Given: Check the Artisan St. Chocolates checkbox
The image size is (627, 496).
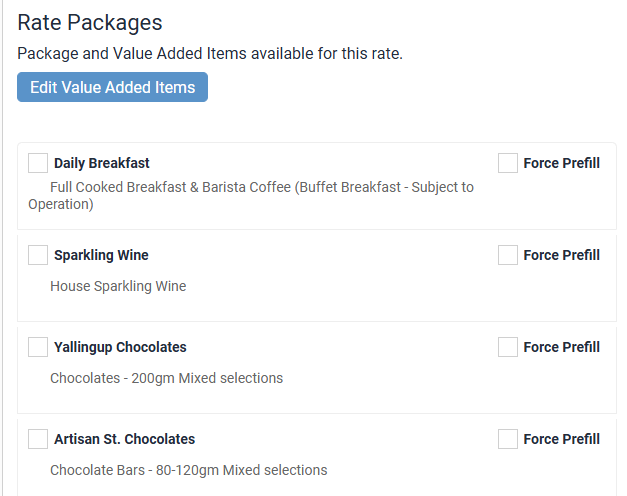Looking at the screenshot, I should [x=38, y=439].
